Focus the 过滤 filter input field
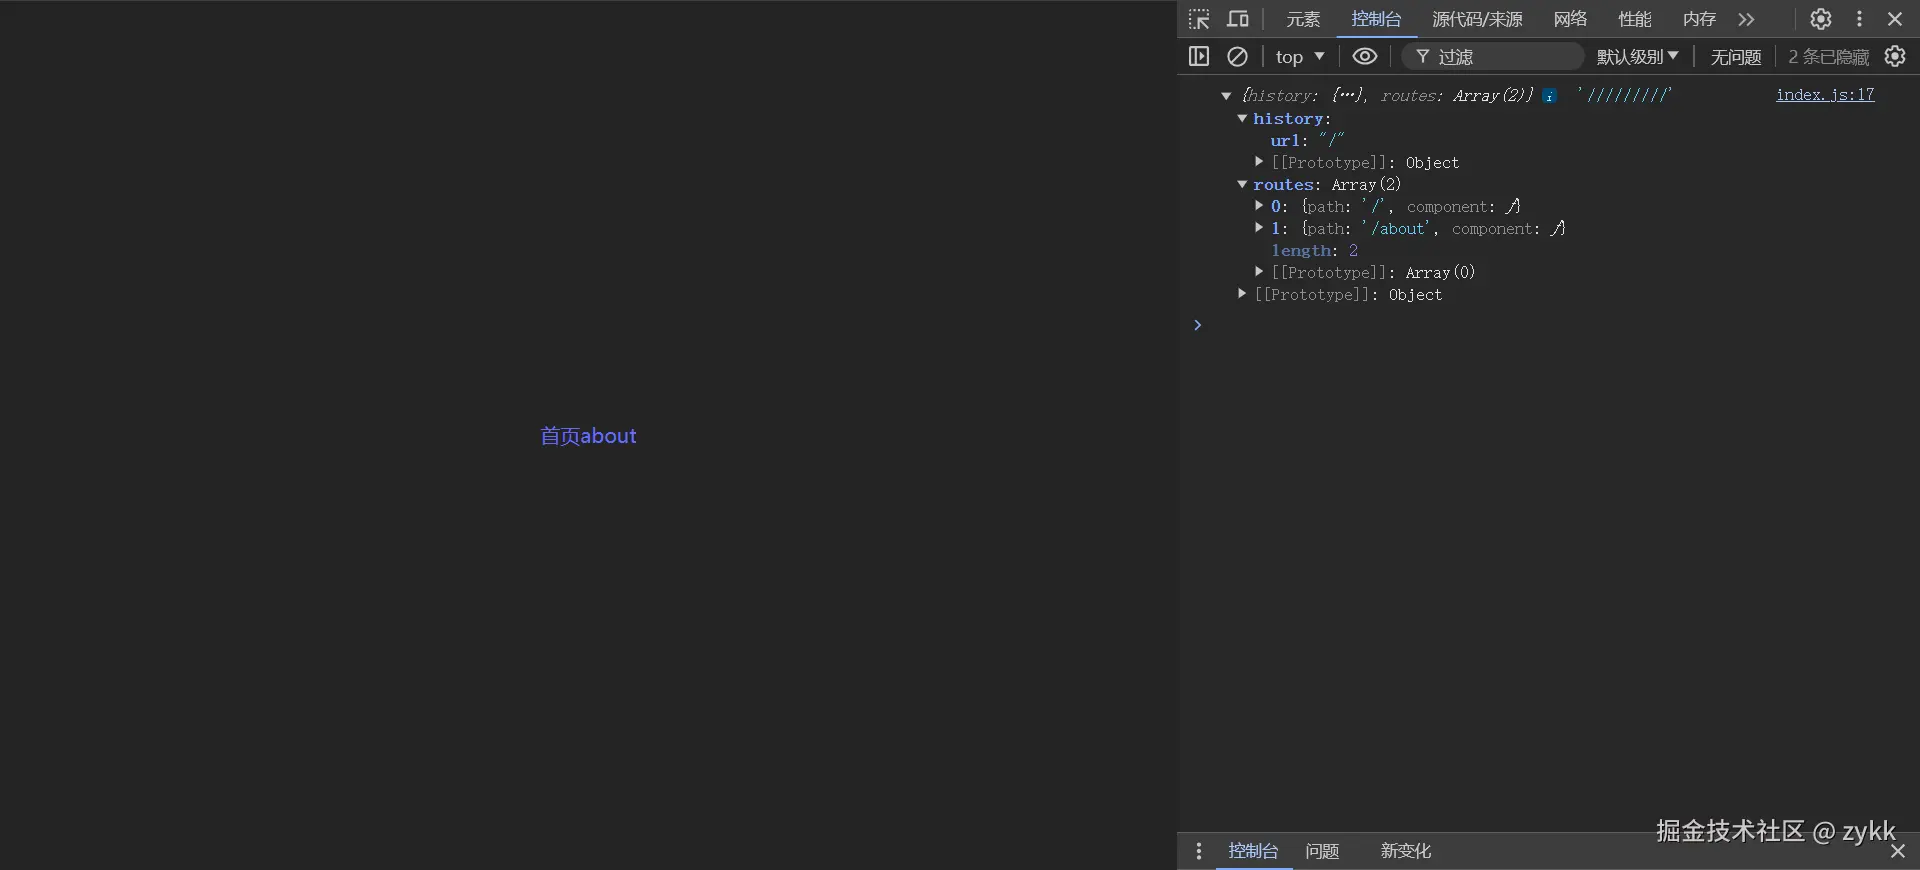This screenshot has height=870, width=1920. point(1492,57)
